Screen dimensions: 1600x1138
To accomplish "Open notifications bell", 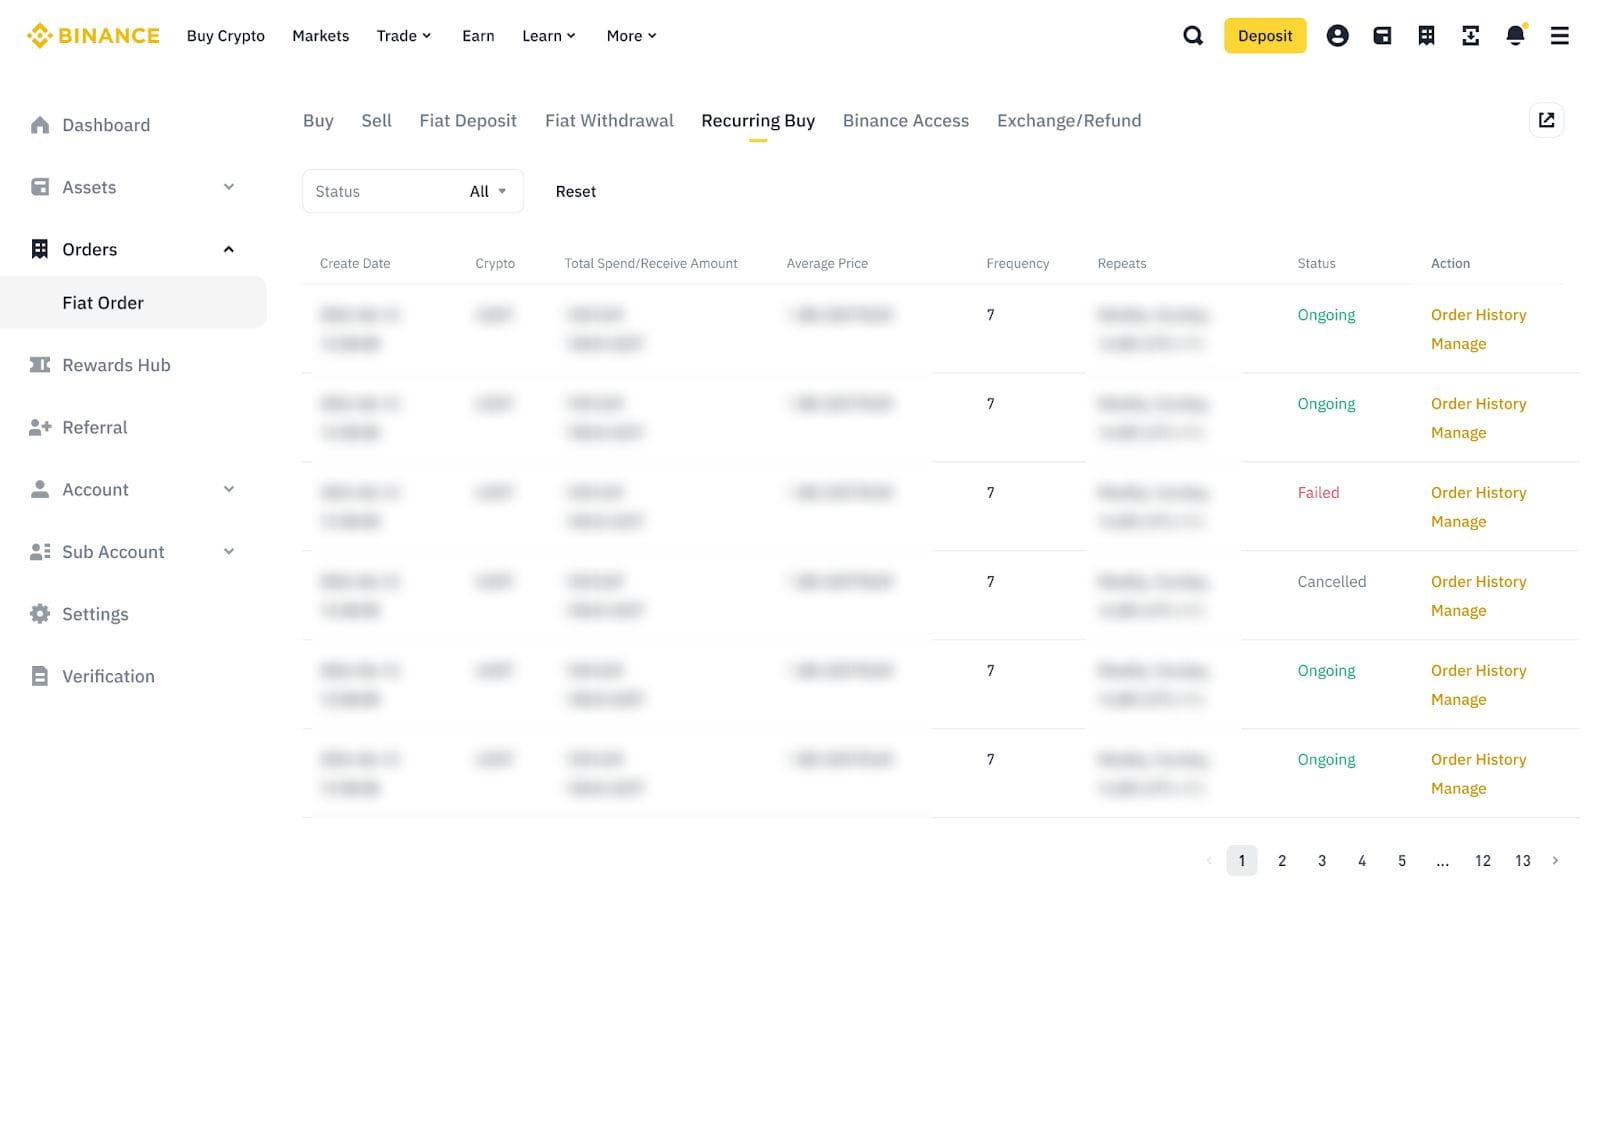I will [x=1515, y=35].
